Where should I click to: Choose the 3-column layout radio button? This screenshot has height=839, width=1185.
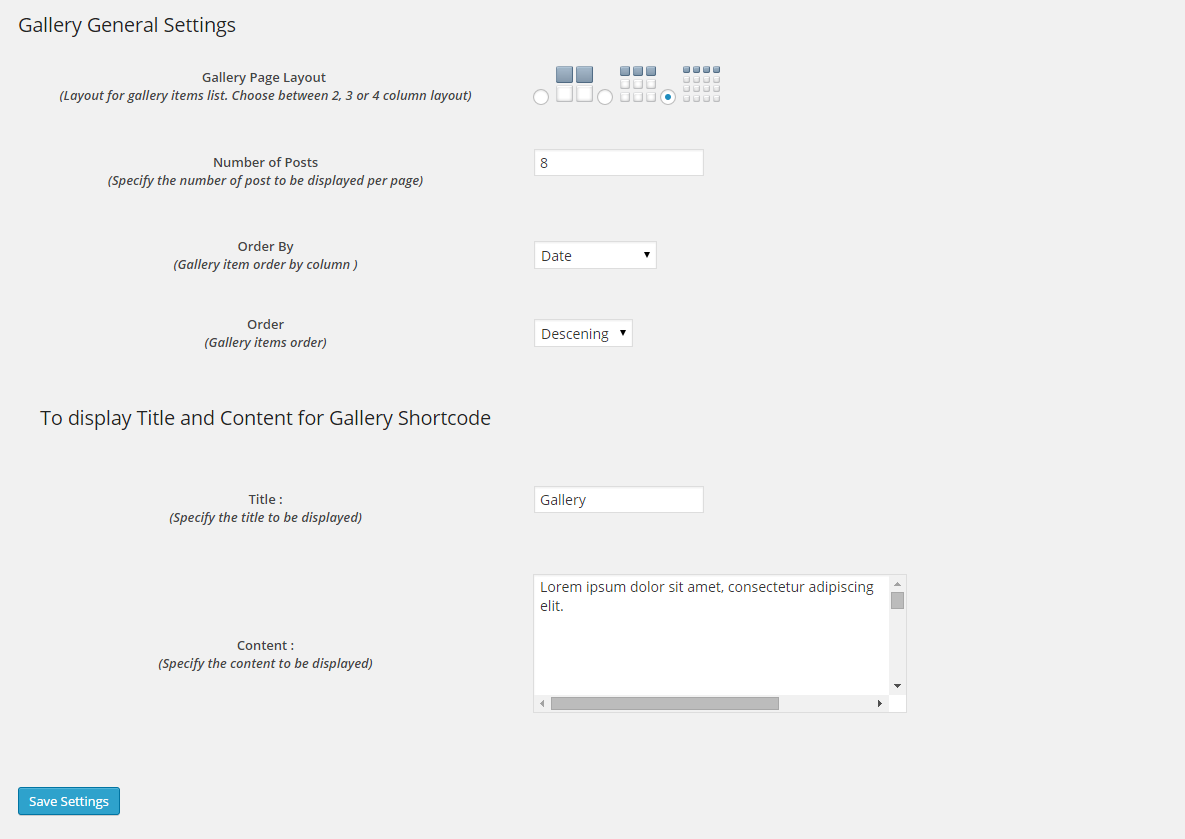pos(605,97)
